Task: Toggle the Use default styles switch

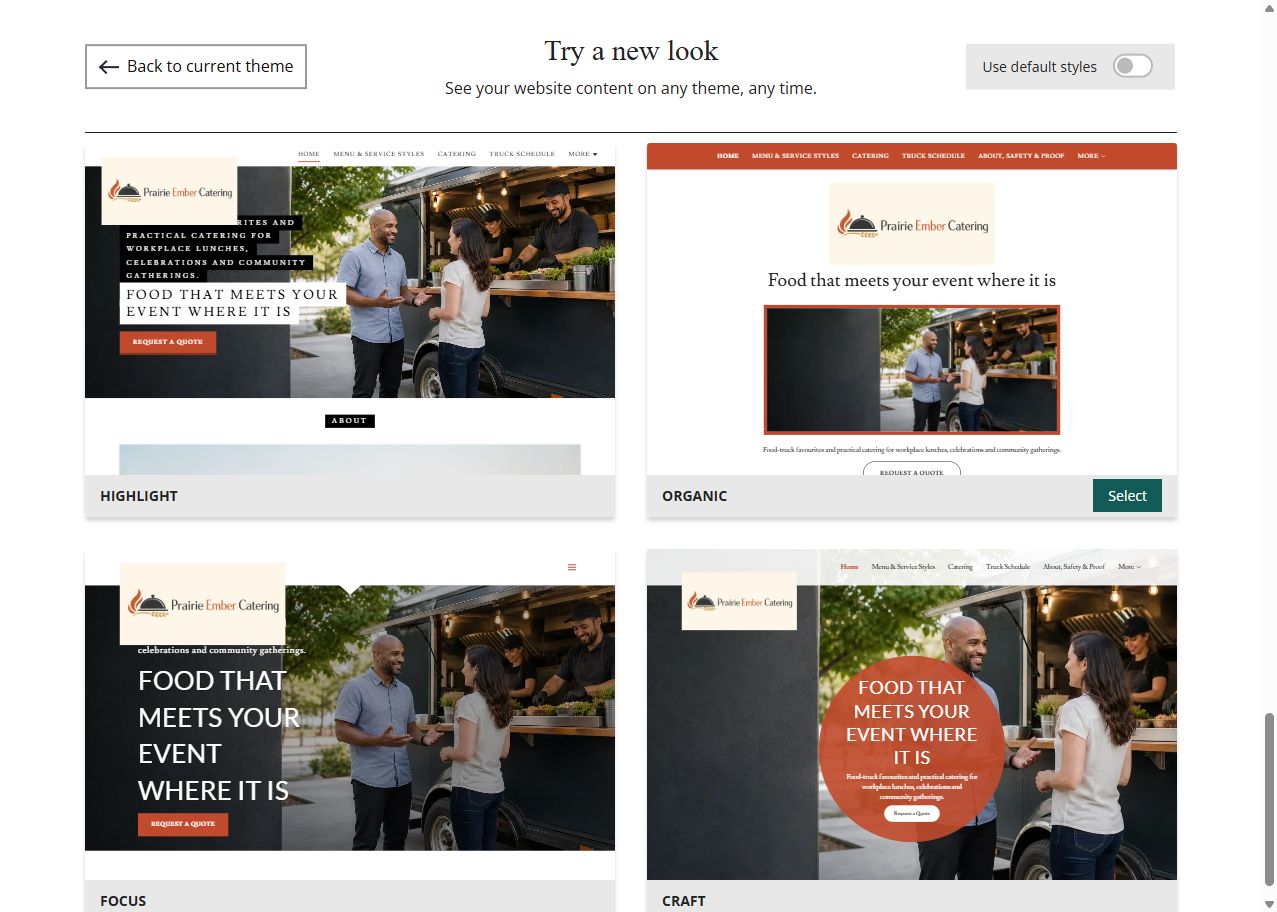Action: pos(1133,66)
